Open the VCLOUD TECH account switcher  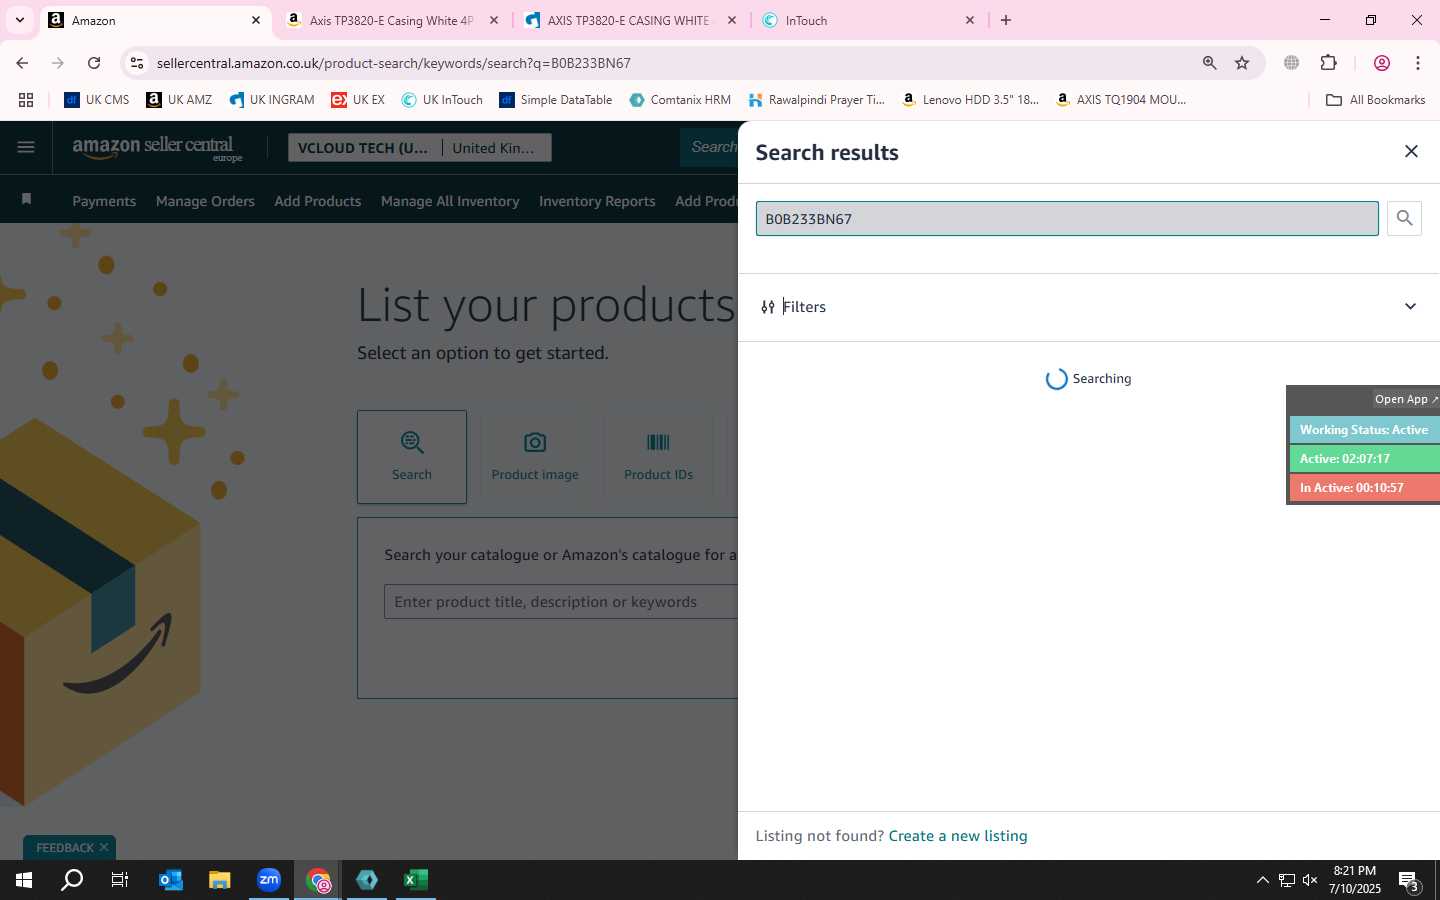pos(420,148)
